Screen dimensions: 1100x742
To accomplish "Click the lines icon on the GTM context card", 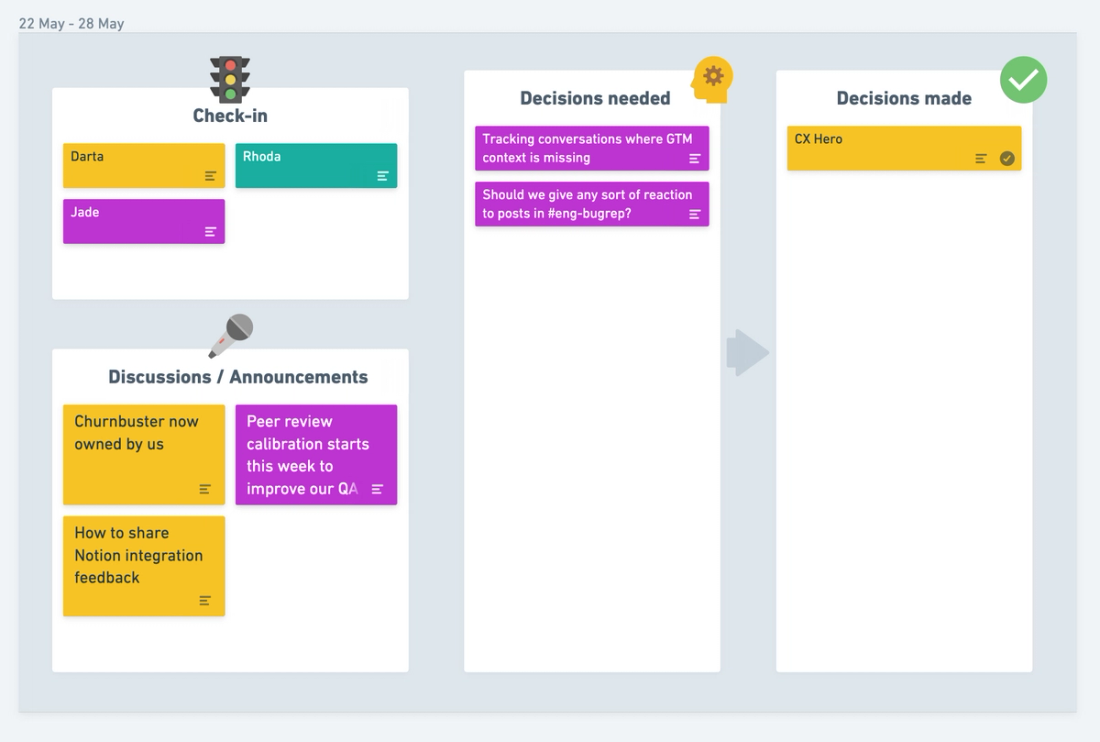I will [695, 160].
